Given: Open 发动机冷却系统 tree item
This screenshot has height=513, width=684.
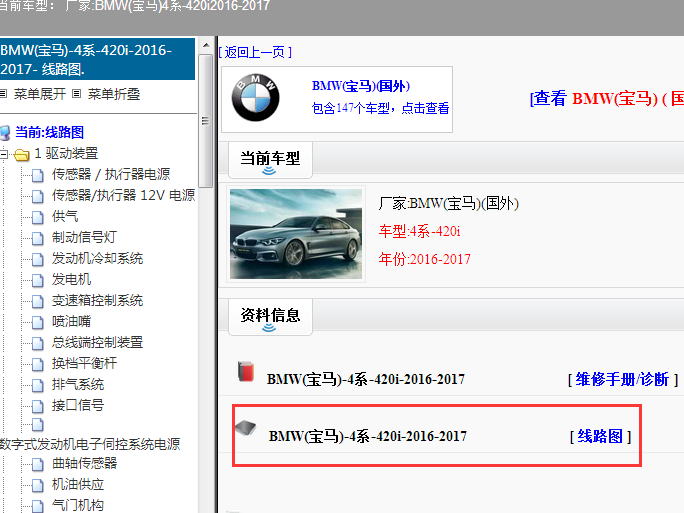Looking at the screenshot, I should pyautogui.click(x=97, y=258).
